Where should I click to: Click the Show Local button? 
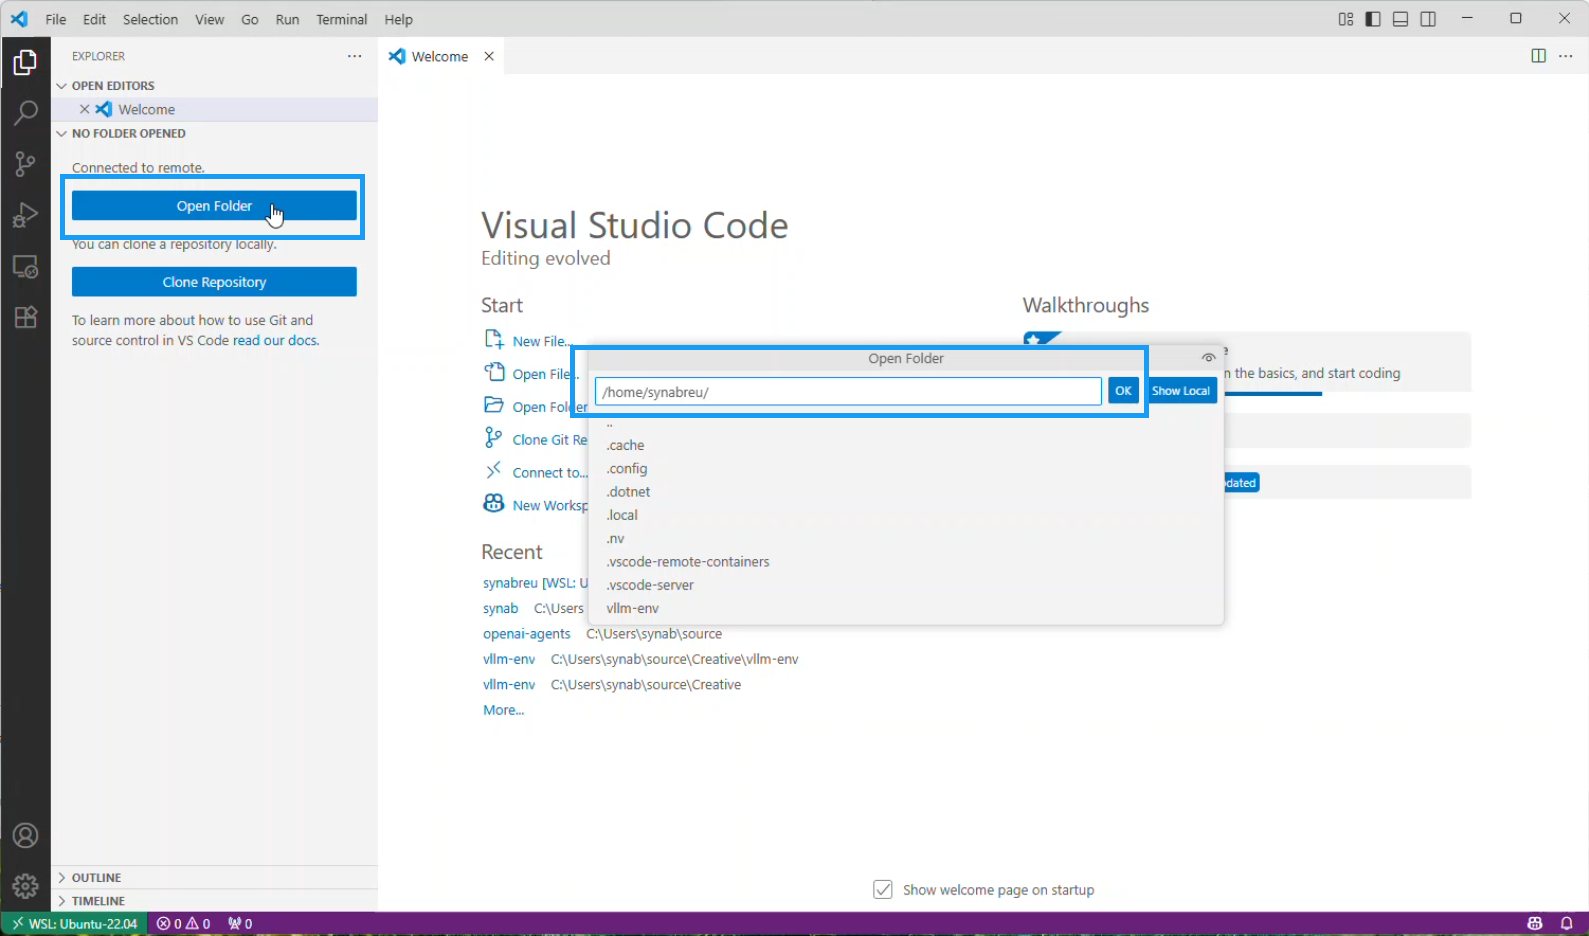(1181, 391)
